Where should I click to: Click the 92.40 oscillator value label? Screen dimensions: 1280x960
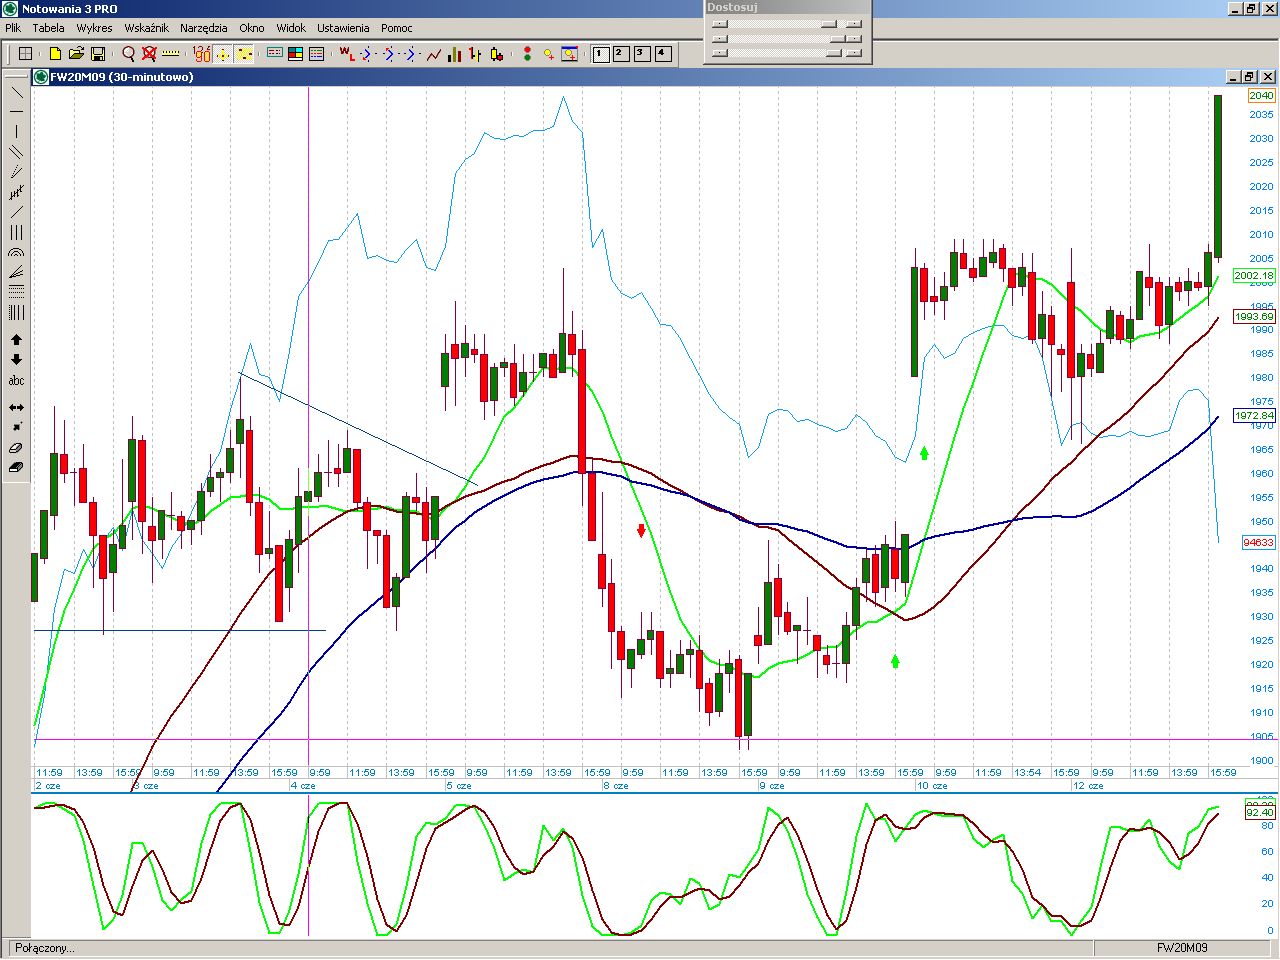point(1260,813)
